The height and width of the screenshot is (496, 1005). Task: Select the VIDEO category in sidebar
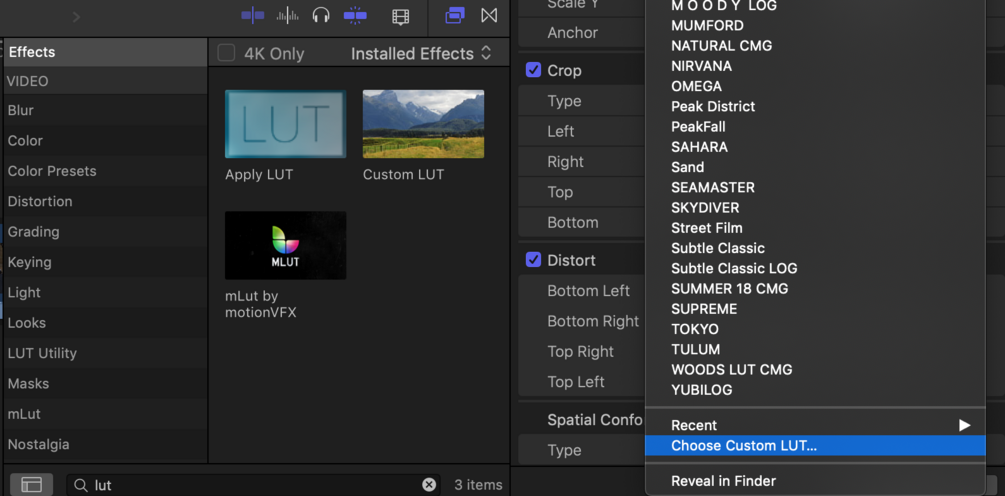[105, 81]
